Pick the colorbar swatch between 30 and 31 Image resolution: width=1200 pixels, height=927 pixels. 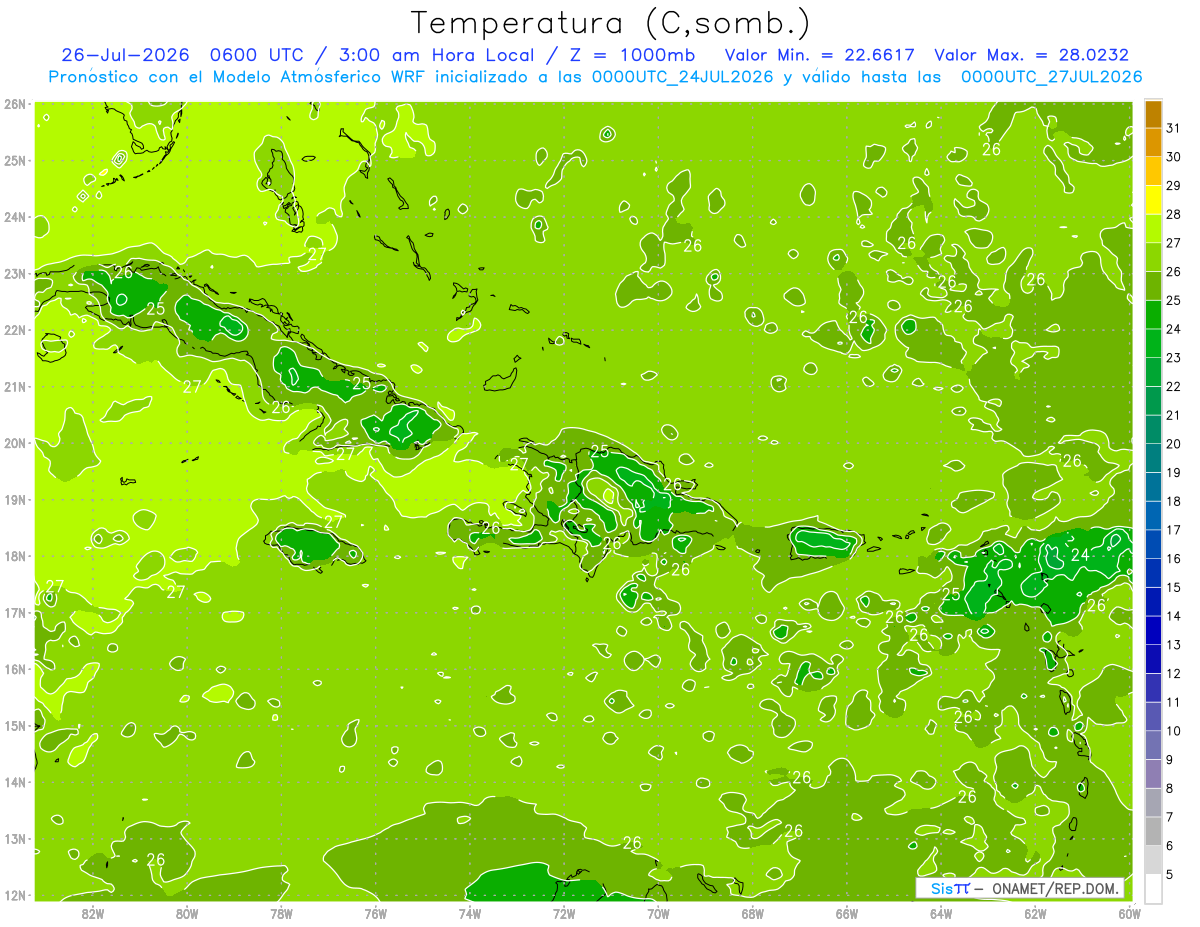pyautogui.click(x=1153, y=143)
